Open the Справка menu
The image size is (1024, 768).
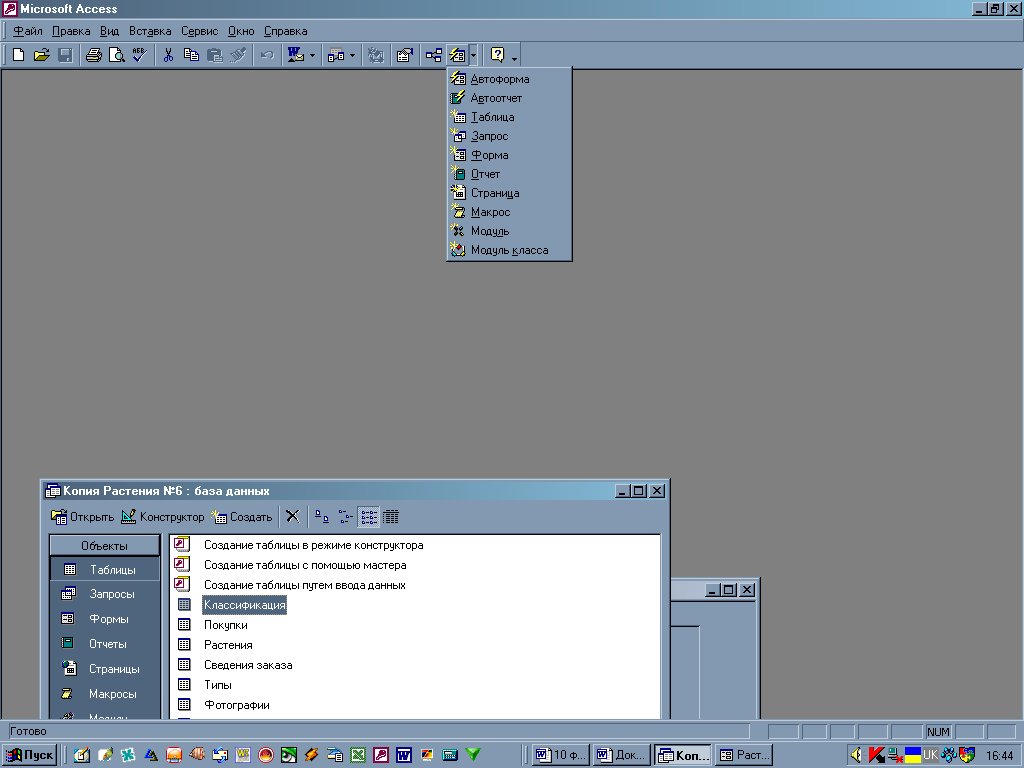pyautogui.click(x=285, y=31)
